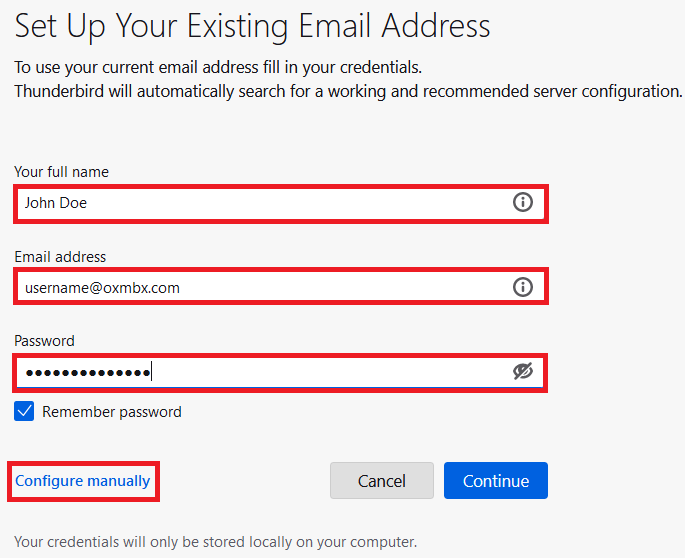Open the Configure manually link
This screenshot has height=558, width=685.
point(83,481)
